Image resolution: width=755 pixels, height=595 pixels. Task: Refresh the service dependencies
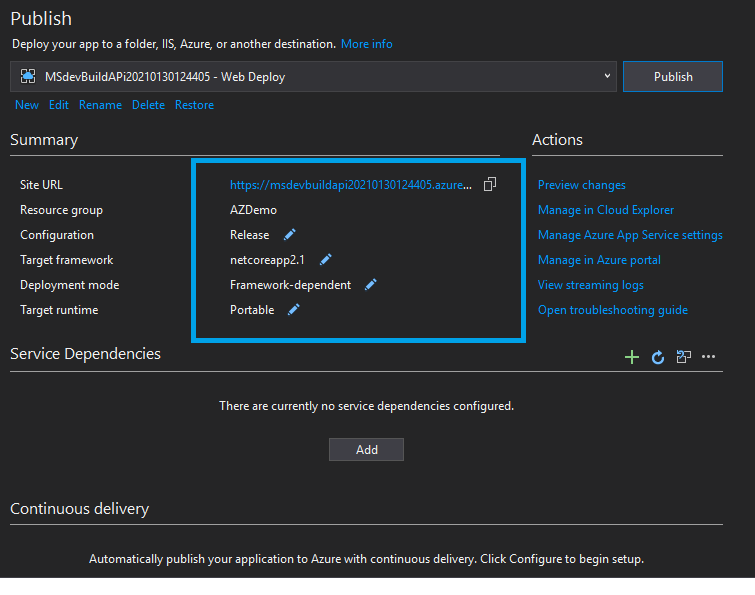click(658, 357)
